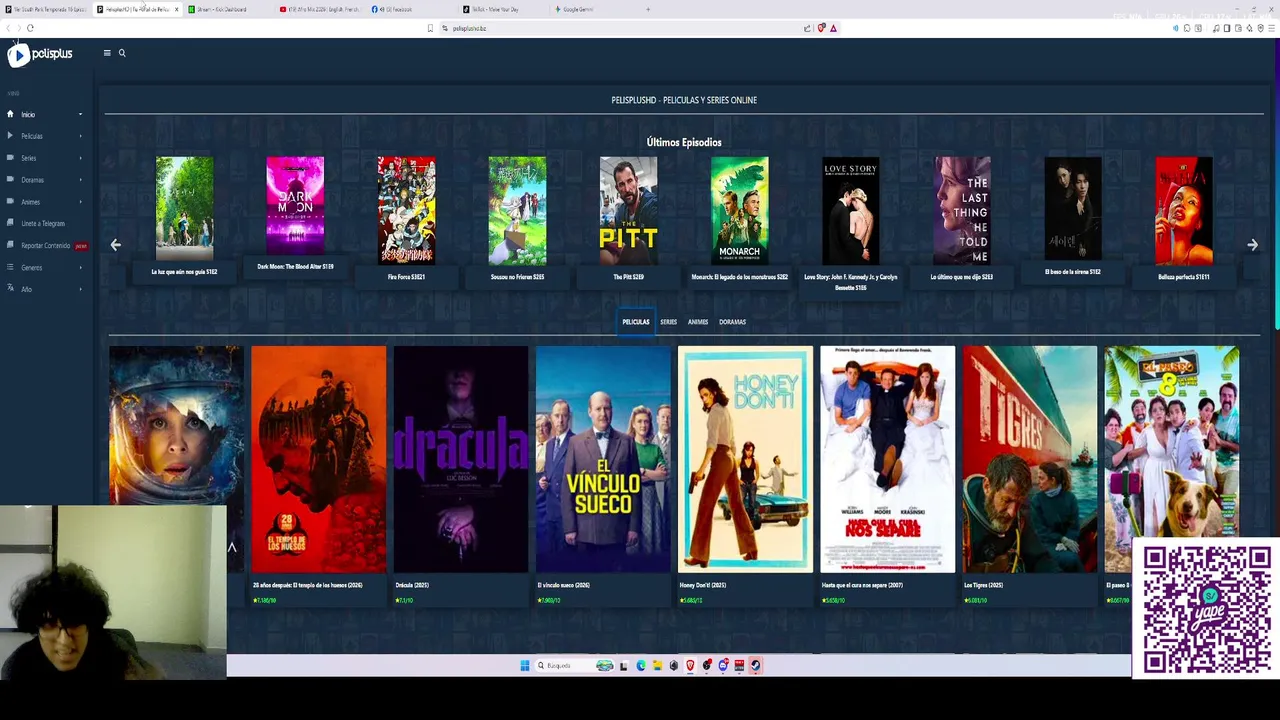The image size is (1280, 720).
Task: Click the Brave shields icon in address bar
Action: (x=822, y=28)
